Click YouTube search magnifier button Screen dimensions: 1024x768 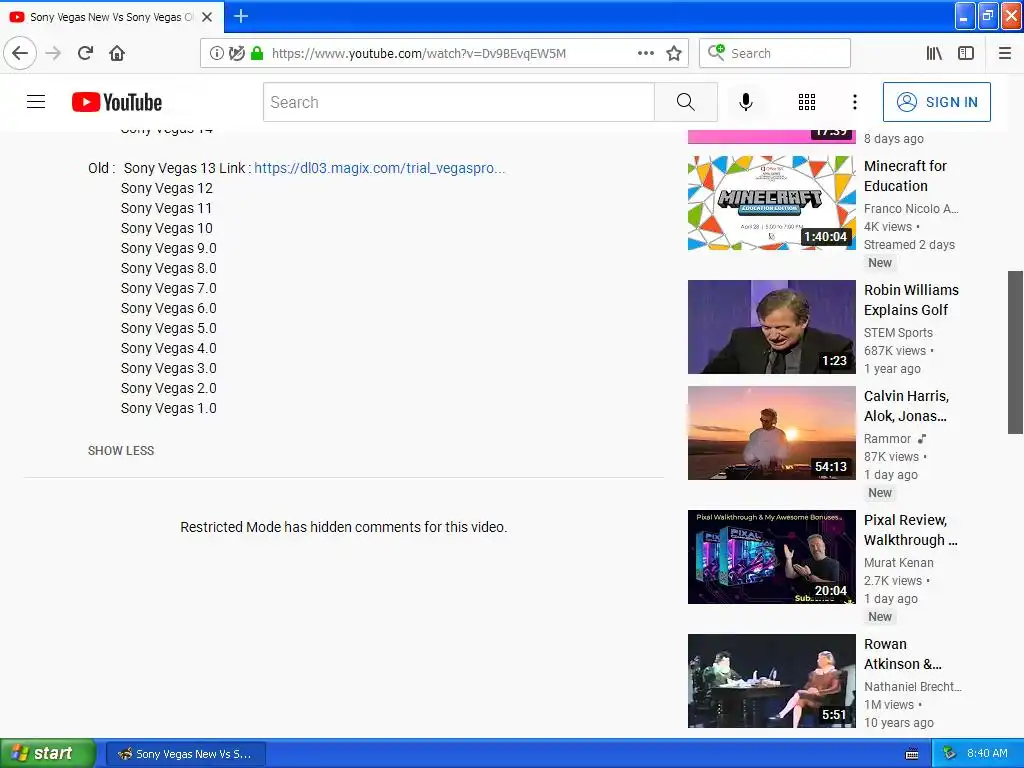pos(686,102)
